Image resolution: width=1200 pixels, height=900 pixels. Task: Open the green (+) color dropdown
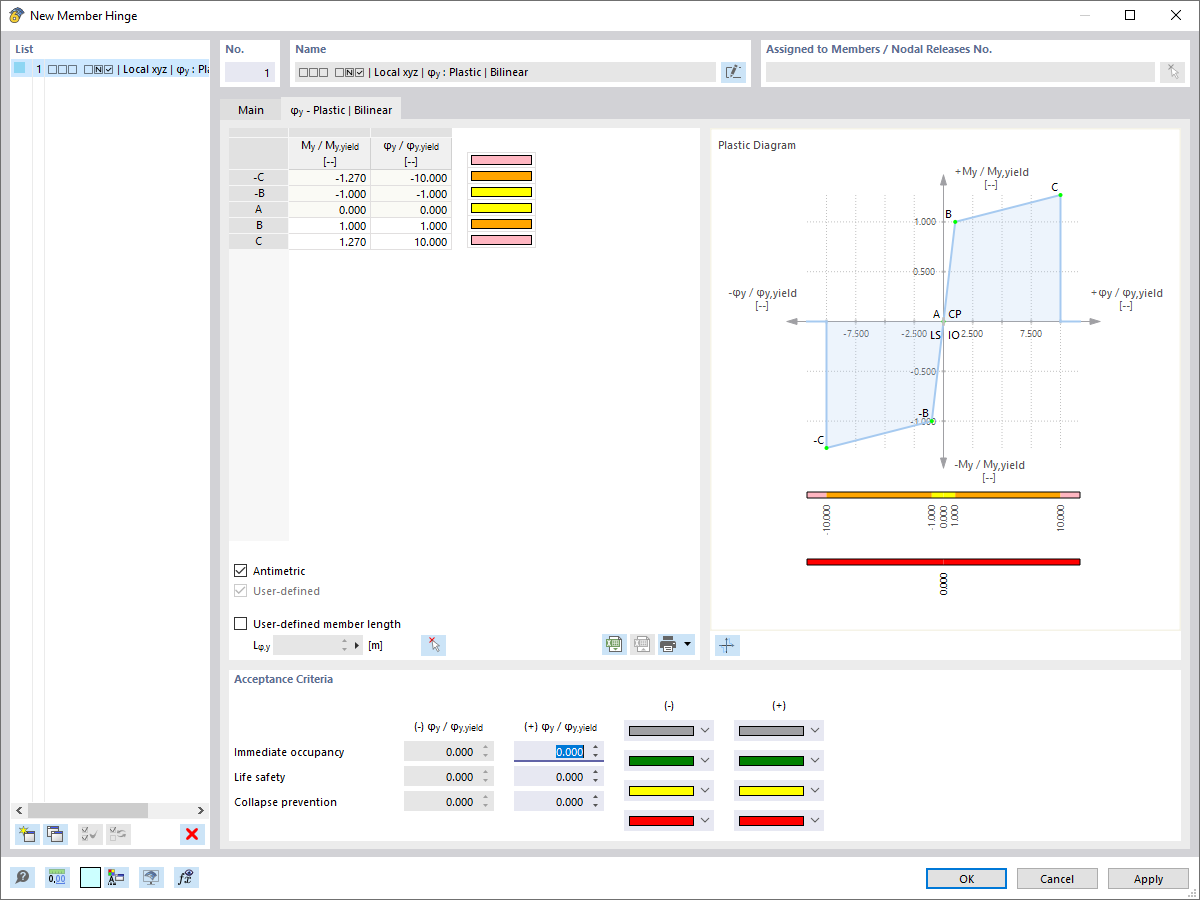(x=815, y=761)
